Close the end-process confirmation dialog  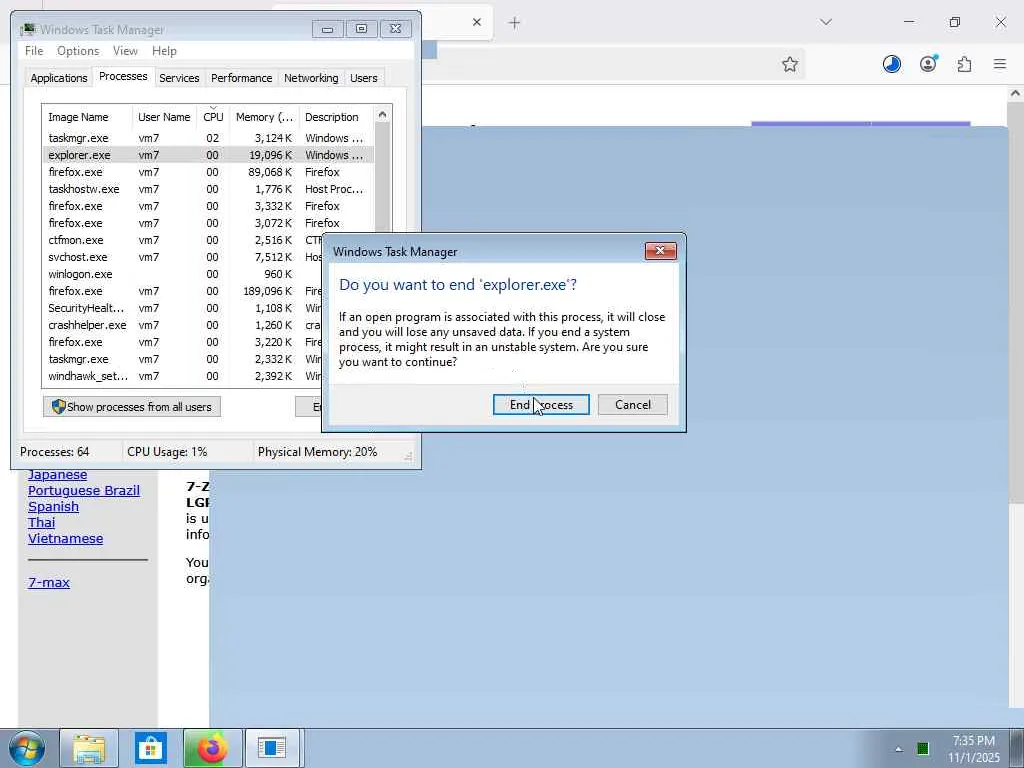tap(660, 251)
